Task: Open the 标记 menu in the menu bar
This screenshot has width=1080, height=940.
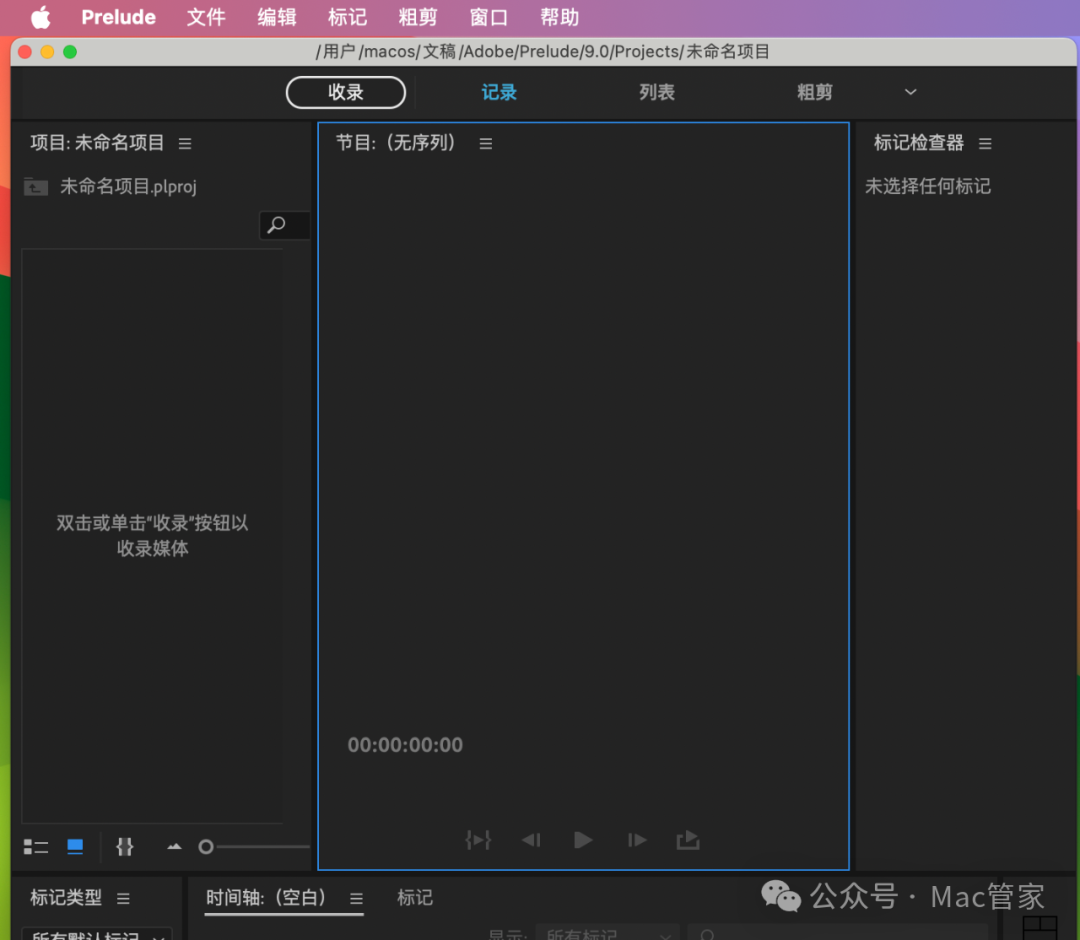Action: pyautogui.click(x=347, y=16)
